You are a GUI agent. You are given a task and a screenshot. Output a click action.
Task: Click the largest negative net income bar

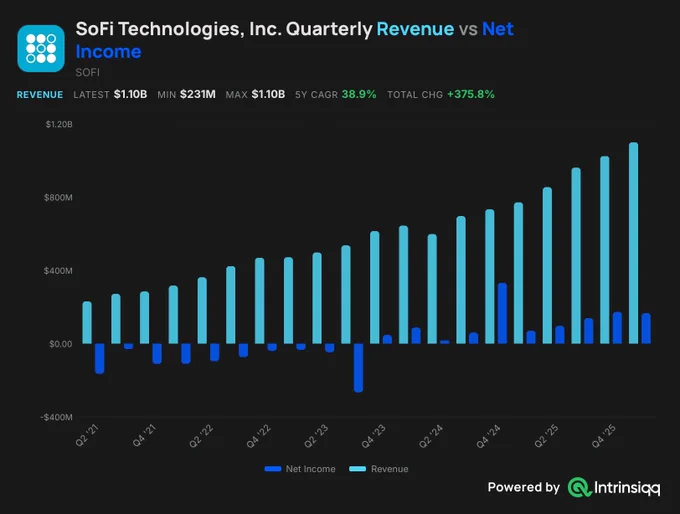point(358,368)
